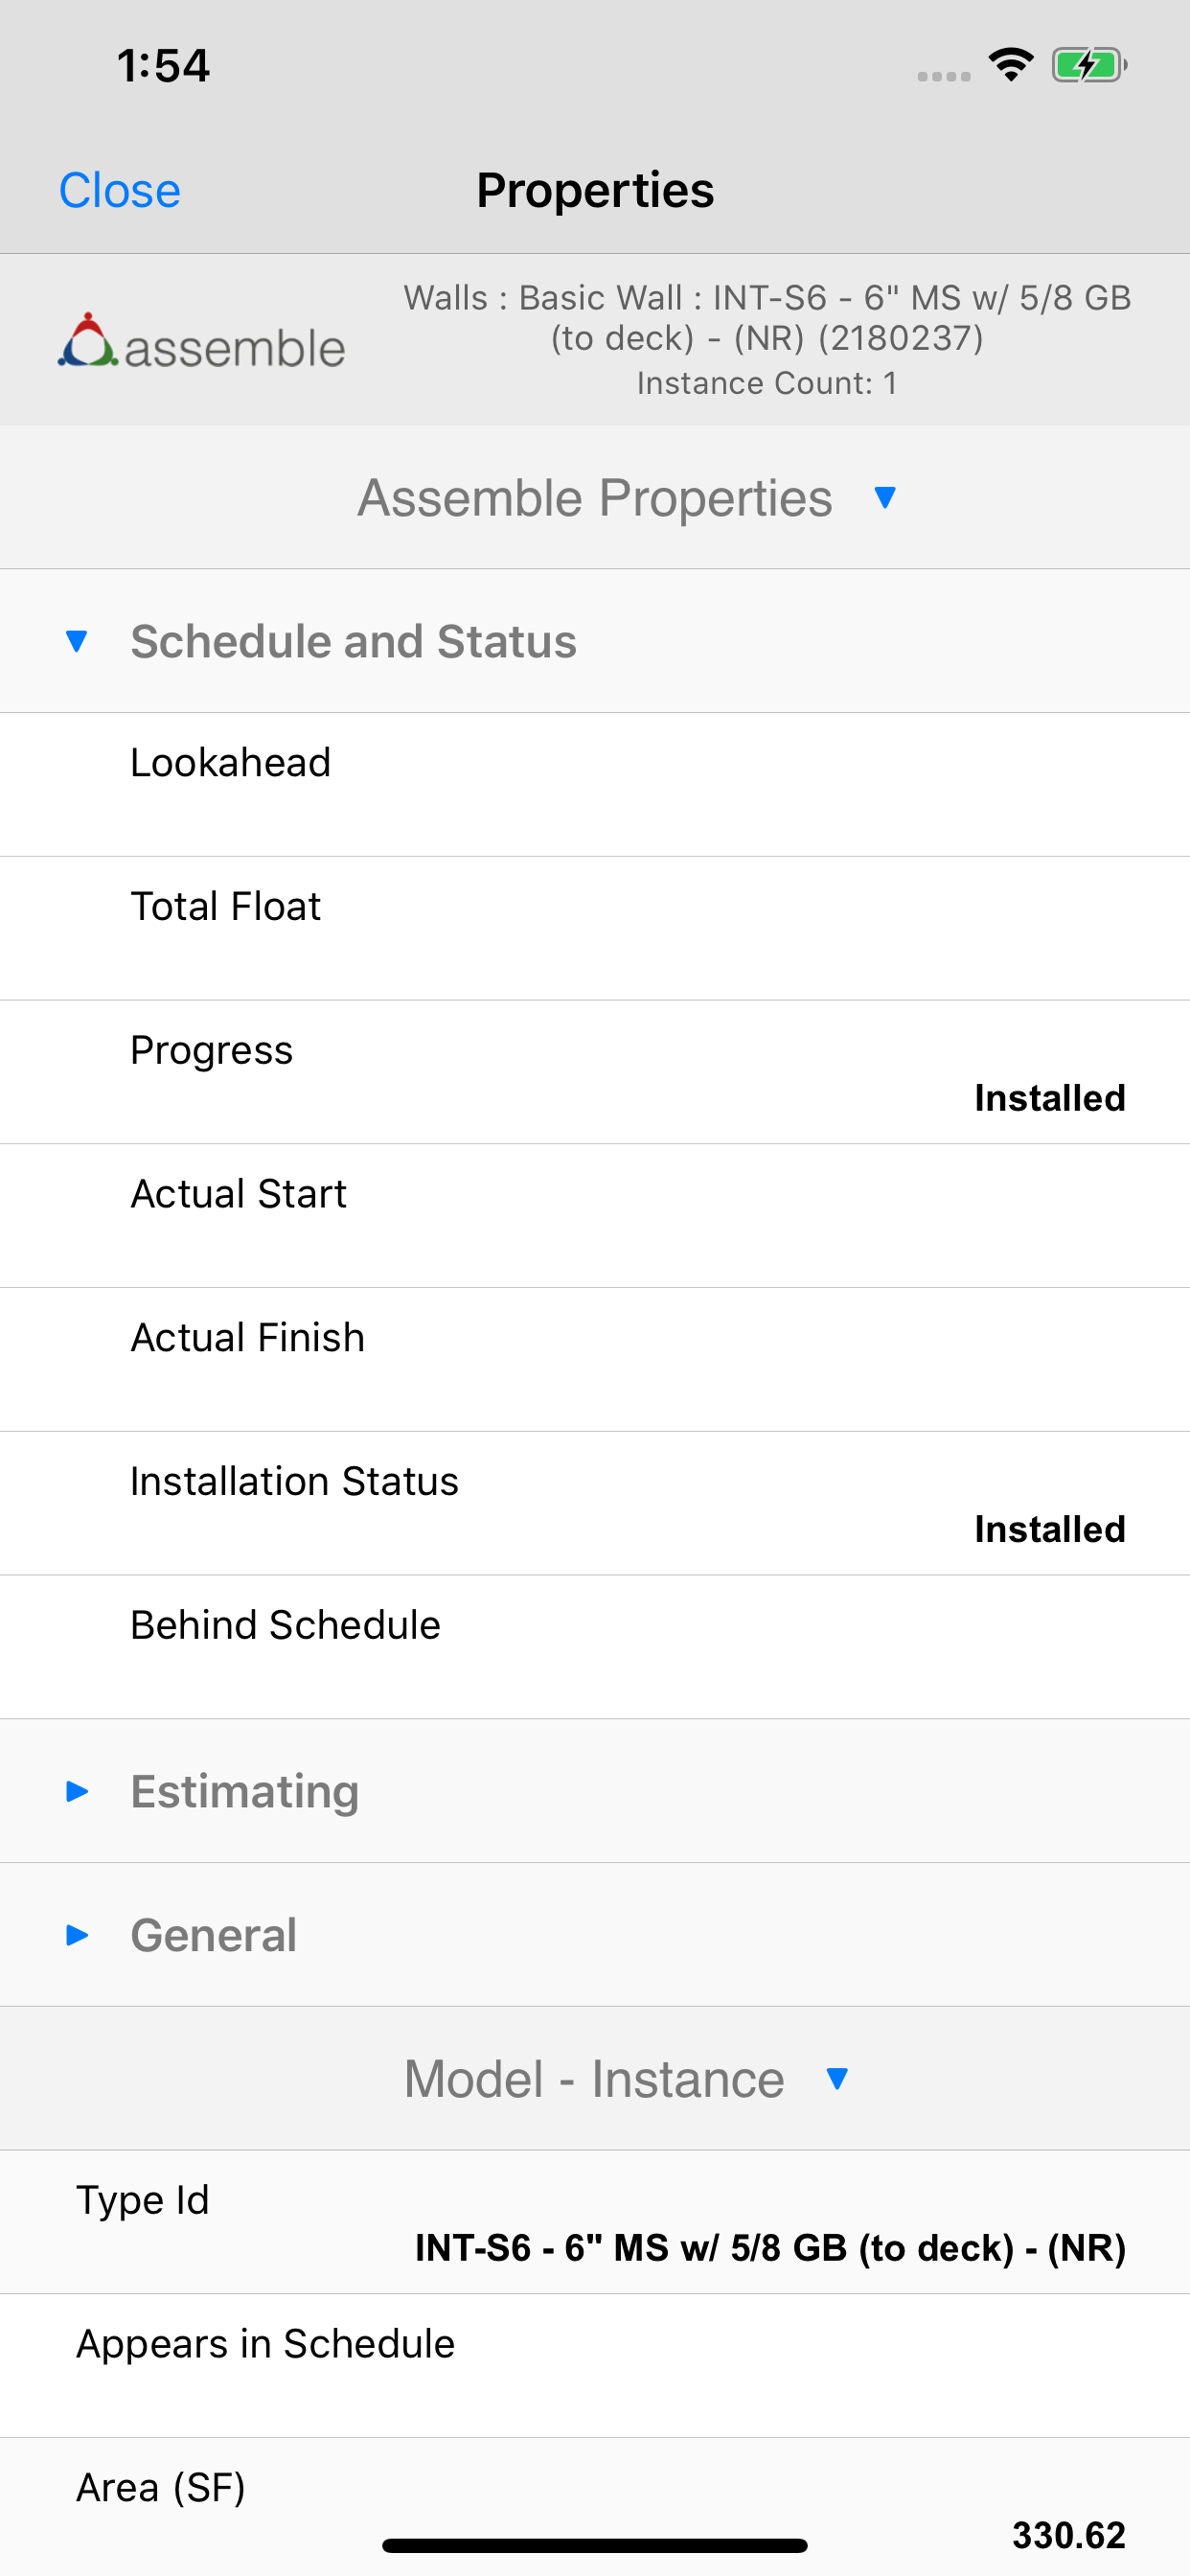Collapse Assemble Properties with the blue triangle

pyautogui.click(x=884, y=497)
